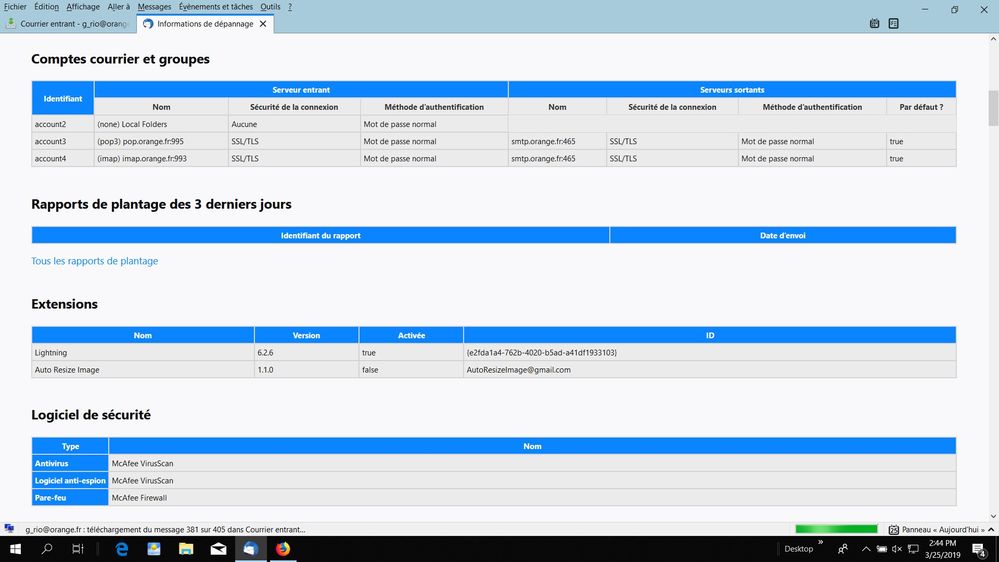Click the Identifiant du rapport column header
Viewport: 999px width, 562px height.
(320, 235)
